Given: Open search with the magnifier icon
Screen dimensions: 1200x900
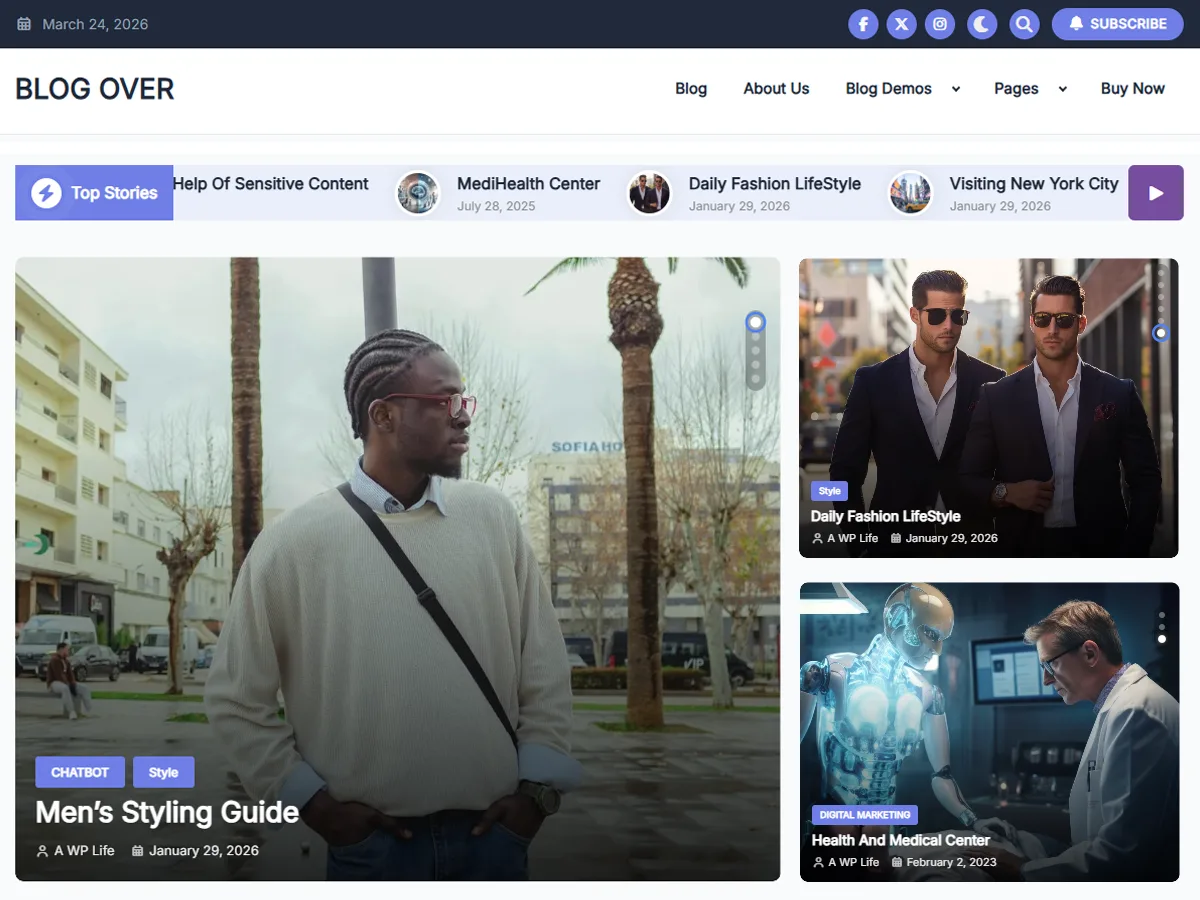Looking at the screenshot, I should pos(1023,24).
